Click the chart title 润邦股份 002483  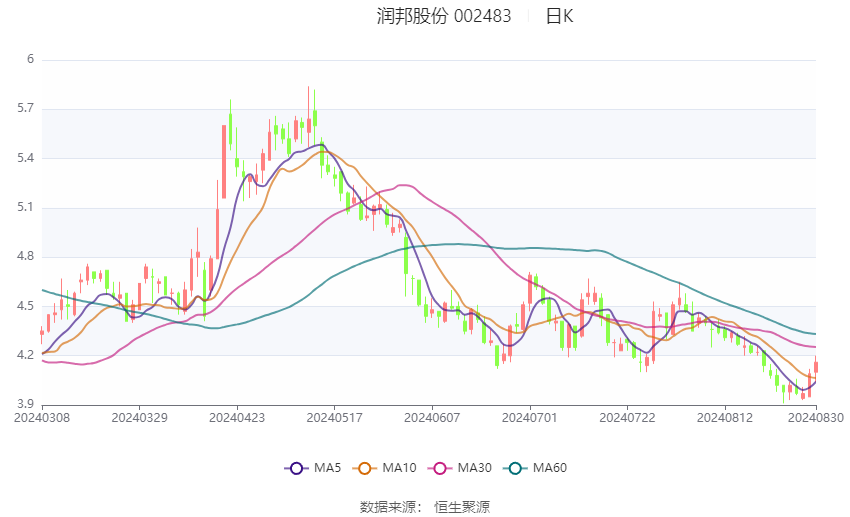pos(443,16)
